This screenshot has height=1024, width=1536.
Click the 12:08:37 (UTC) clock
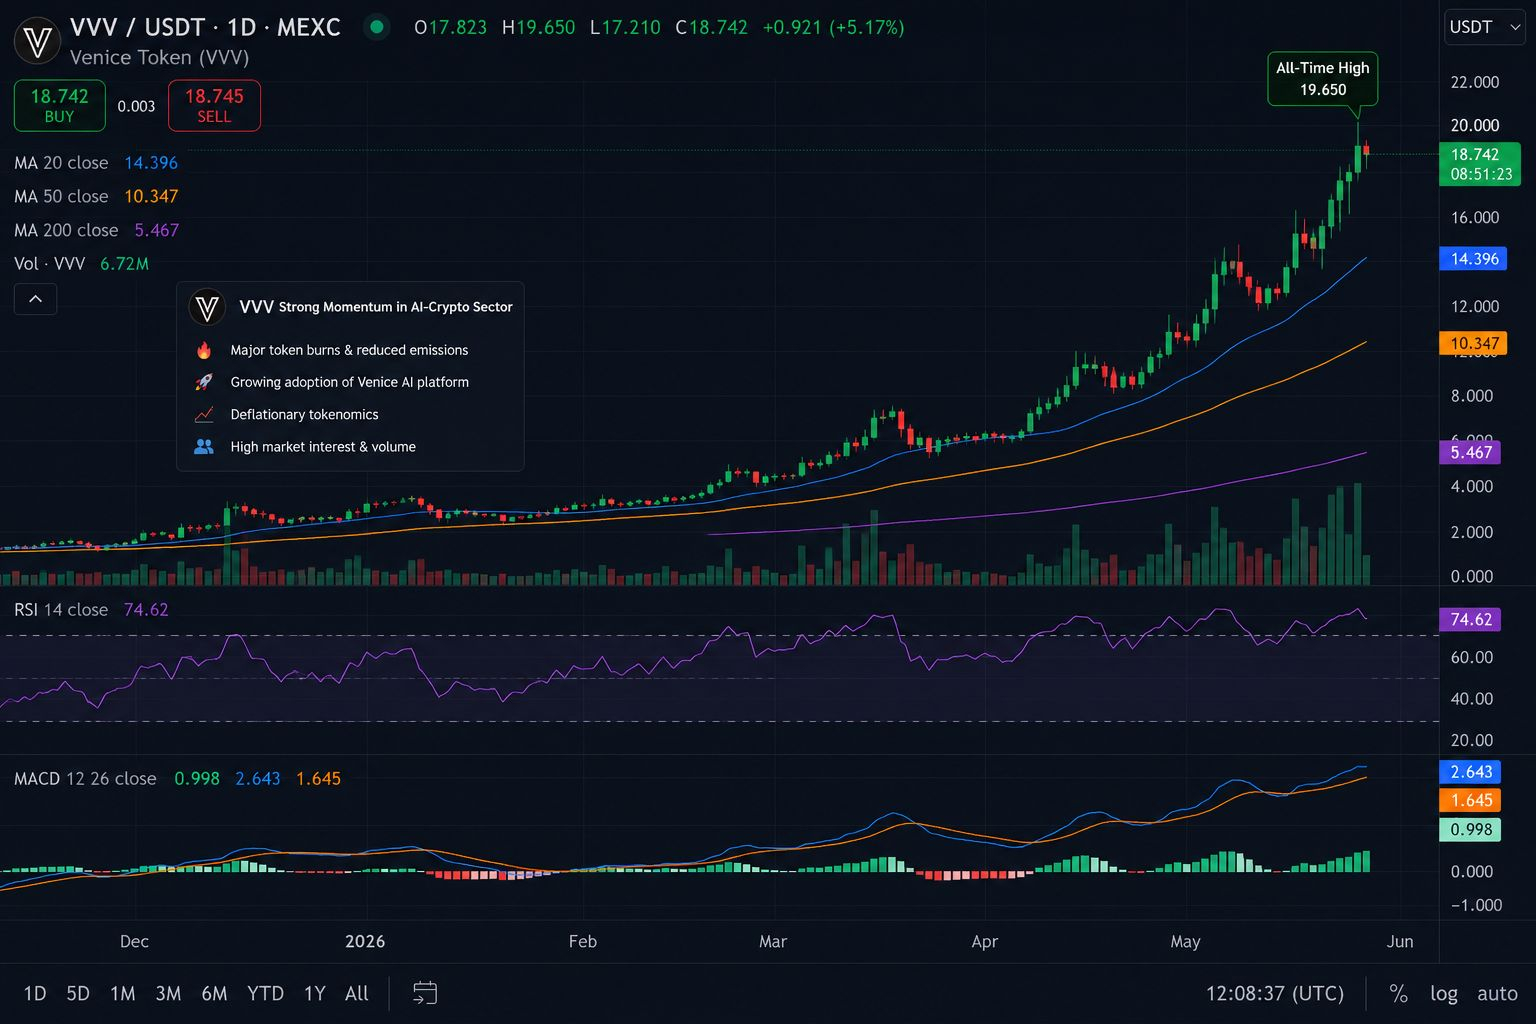[x=1274, y=994]
